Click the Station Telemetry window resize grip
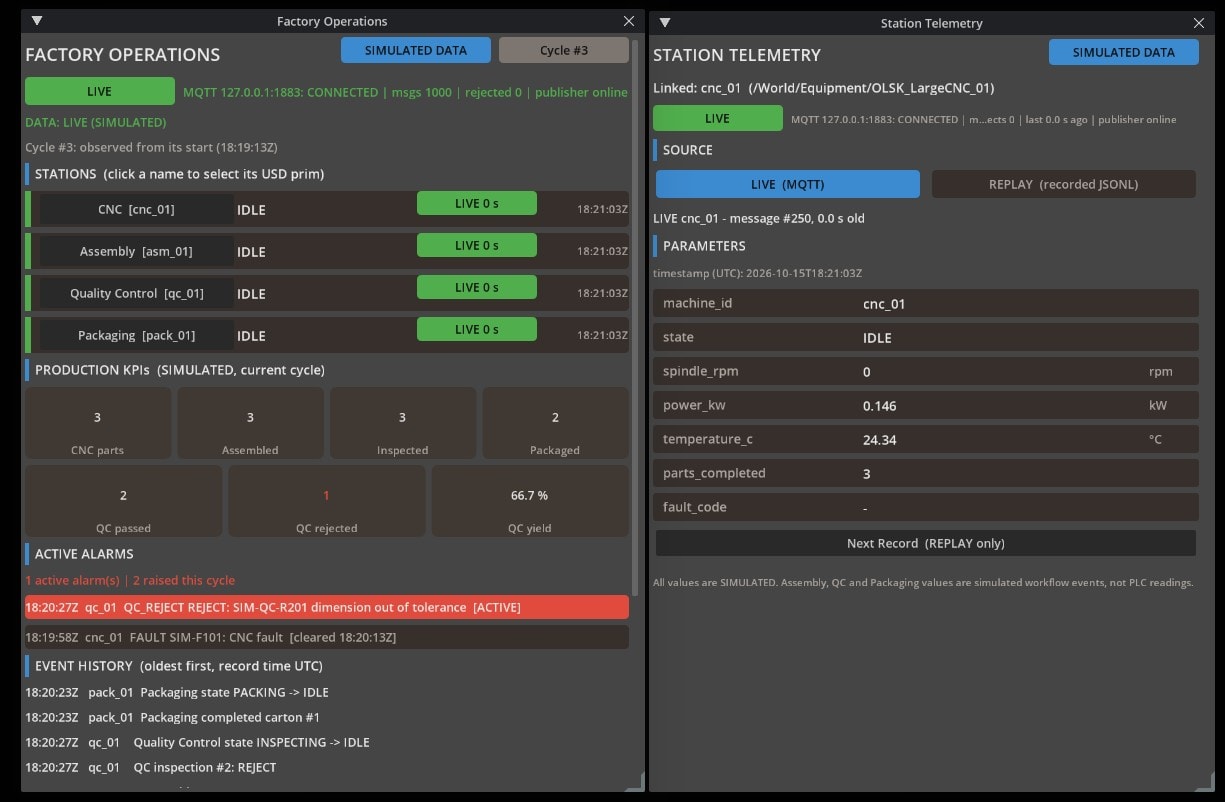 (x=1204, y=782)
